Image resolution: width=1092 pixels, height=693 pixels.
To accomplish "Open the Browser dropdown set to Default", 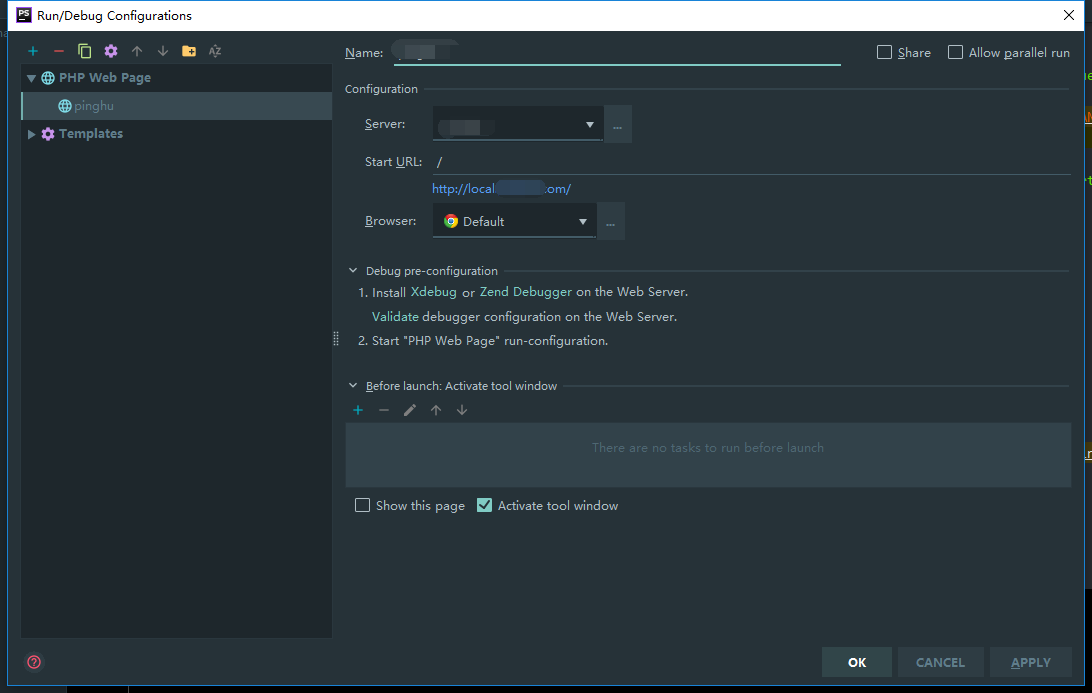I will pos(514,221).
